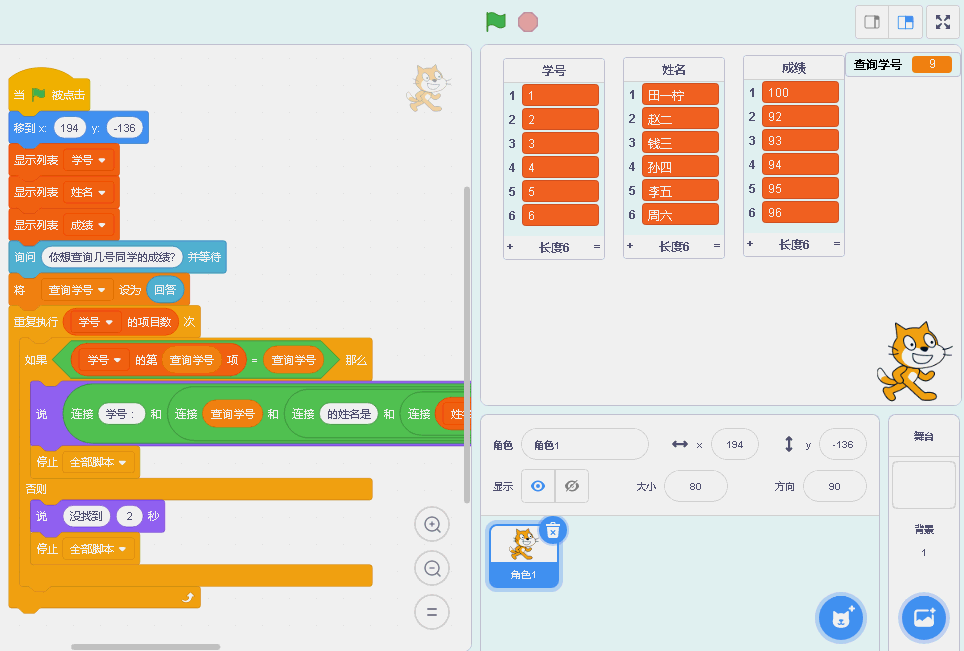964x651 pixels.
Task: Click the 舞台 label in stage panel
Action: click(x=923, y=436)
